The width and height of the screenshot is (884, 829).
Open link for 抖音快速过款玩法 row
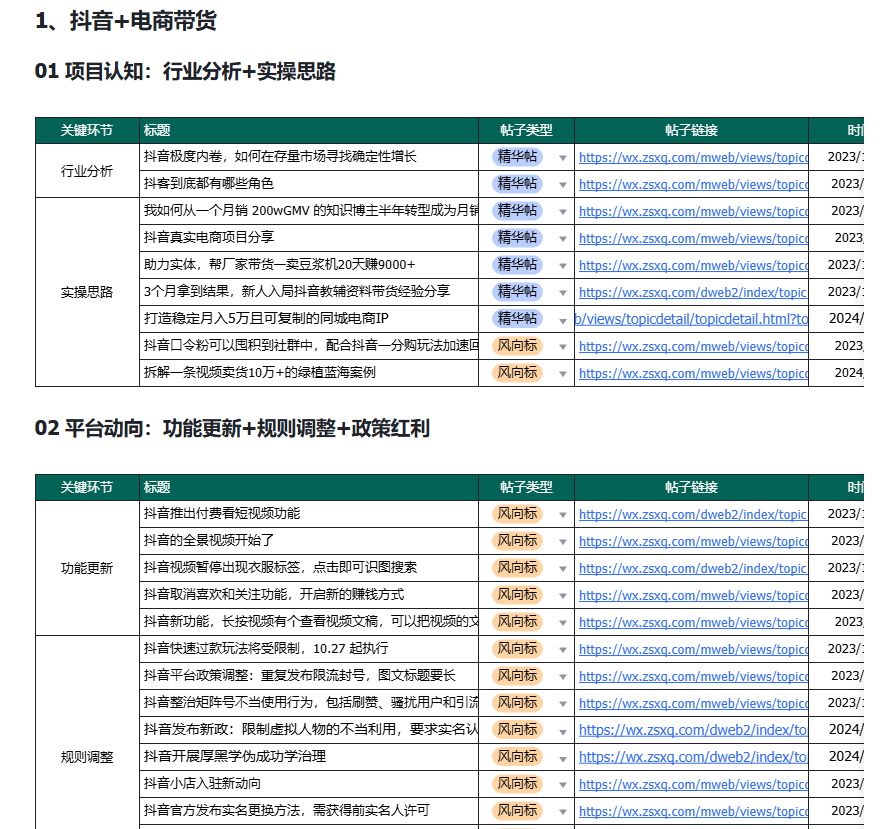pos(693,649)
